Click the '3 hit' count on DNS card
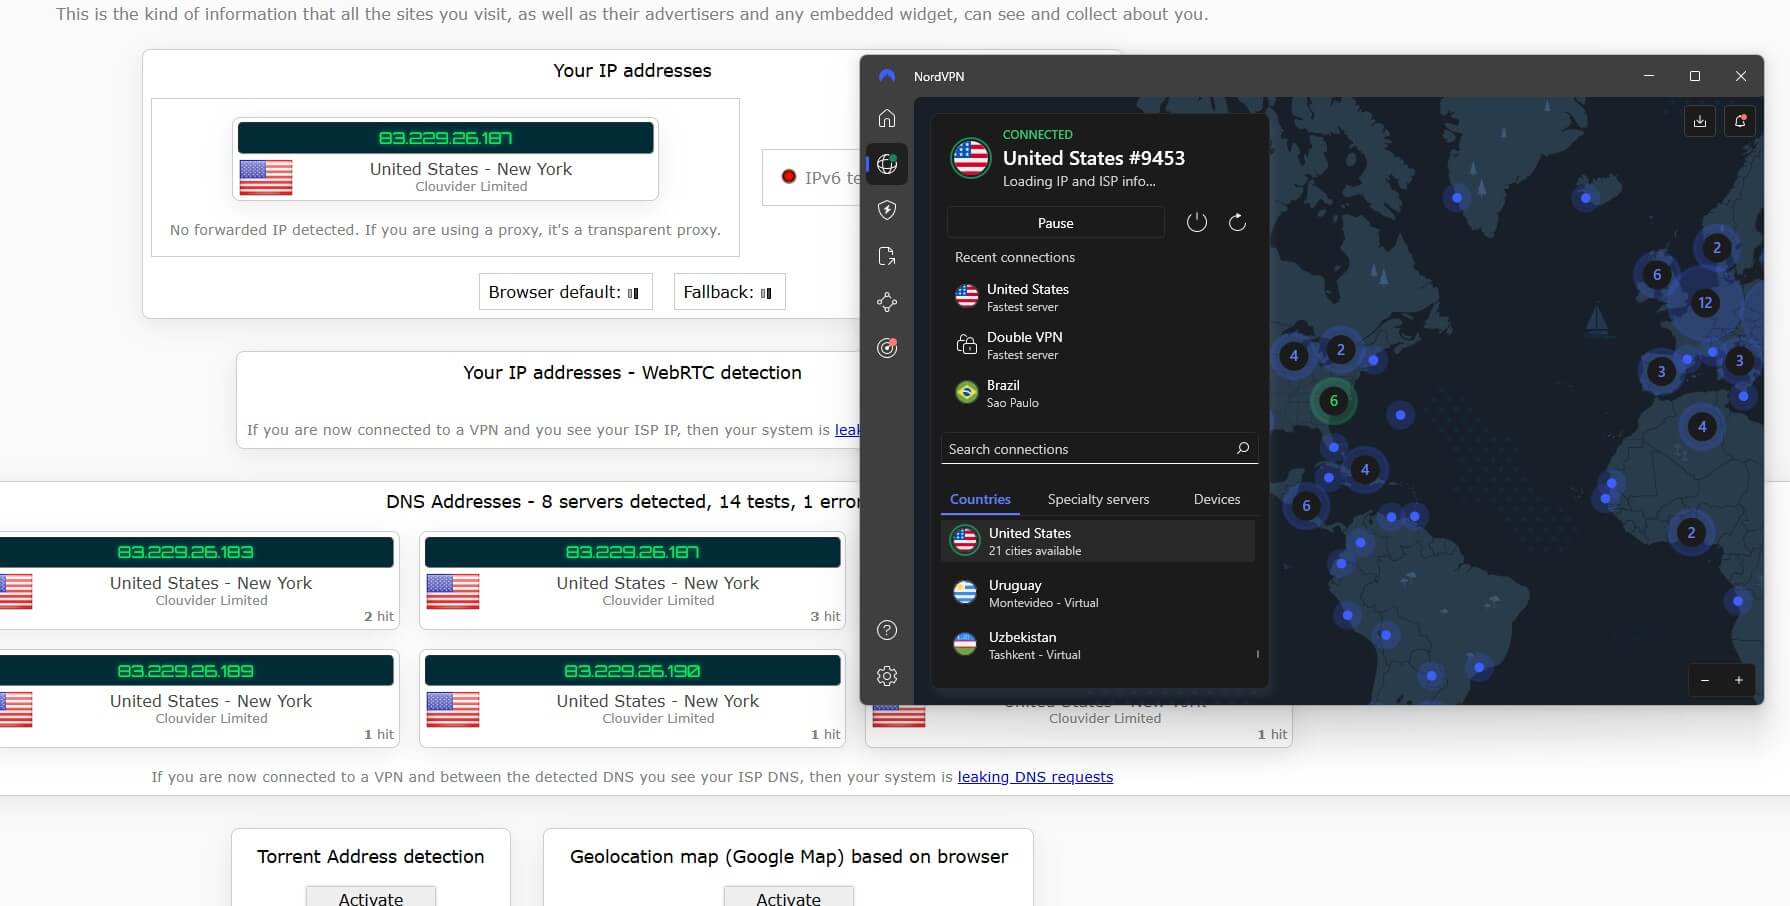Viewport: 1790px width, 906px height. [825, 616]
